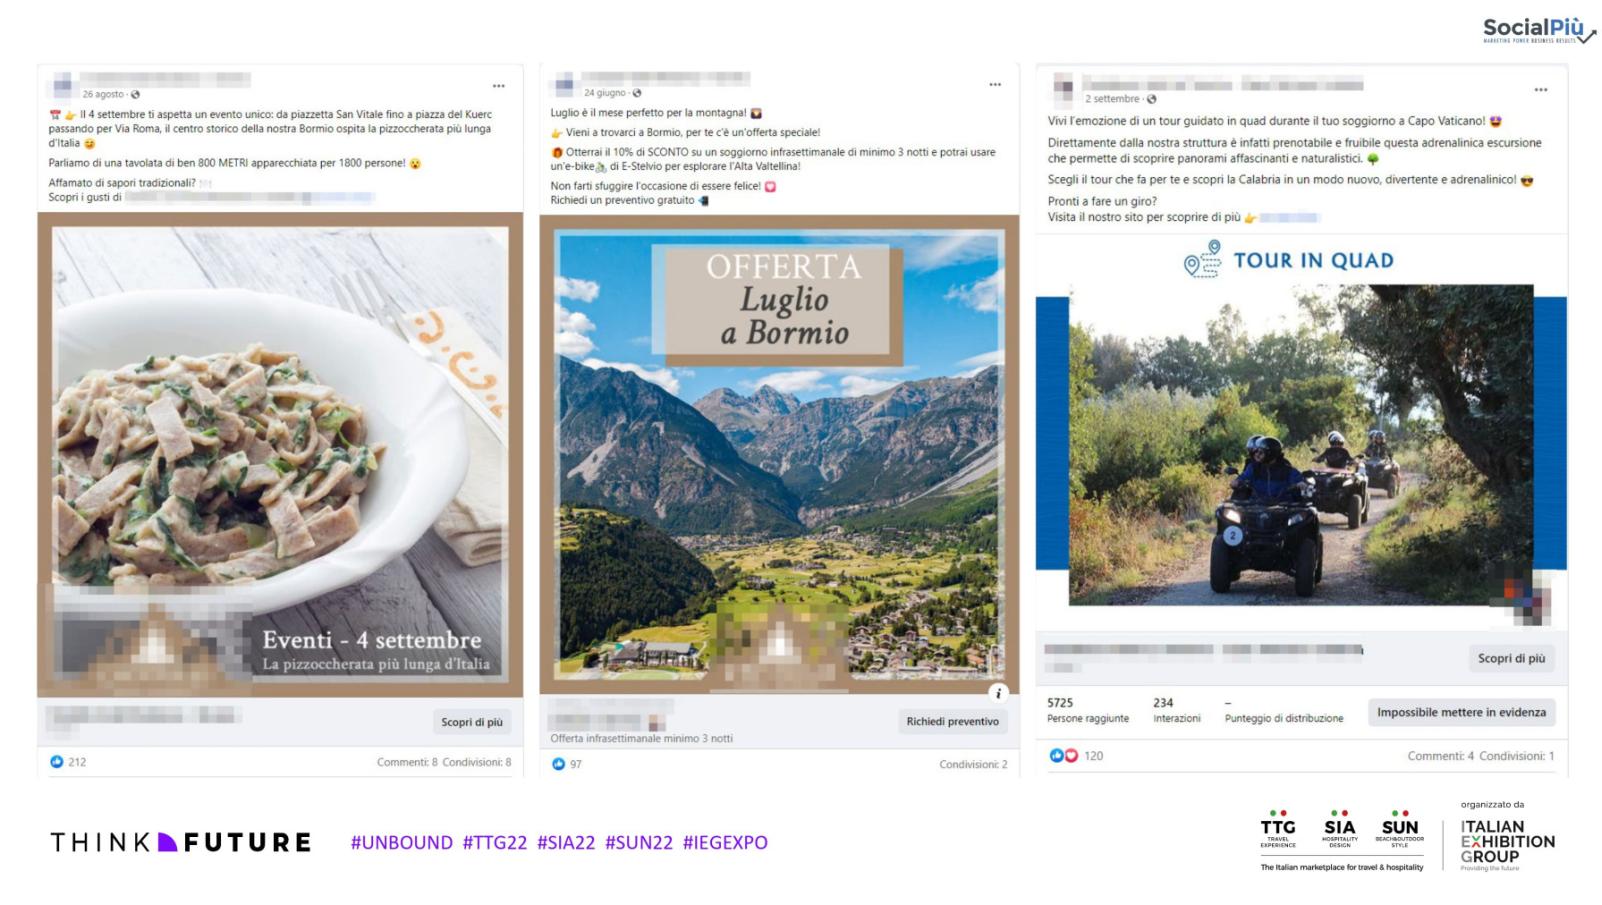Click the info icon on Bormio image
The image size is (1602, 905).
pos(997,693)
